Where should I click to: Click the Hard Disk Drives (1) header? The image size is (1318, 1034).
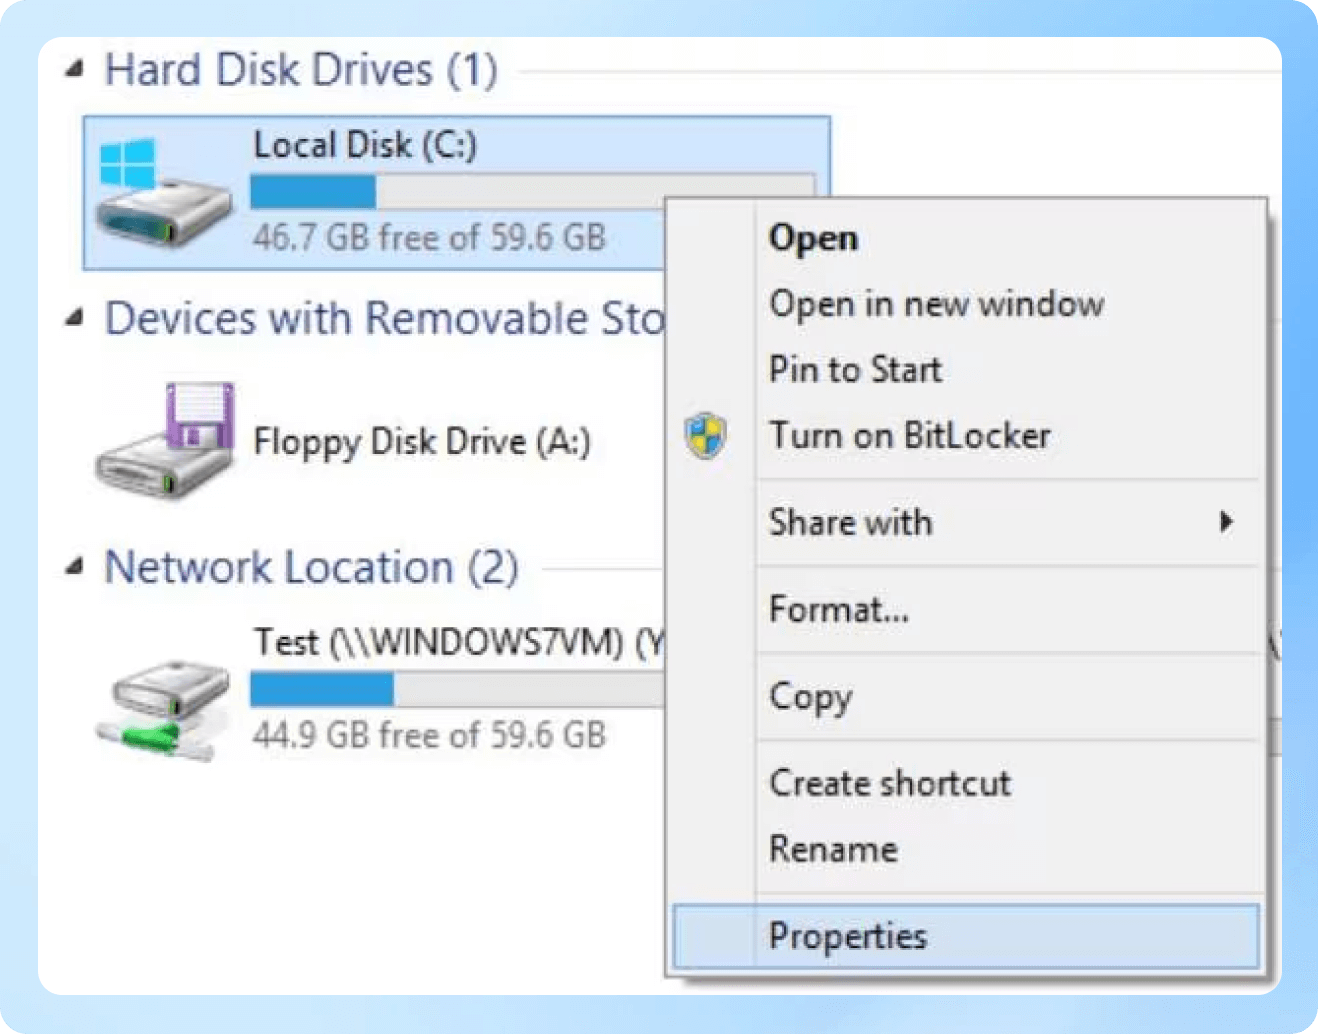click(x=301, y=70)
